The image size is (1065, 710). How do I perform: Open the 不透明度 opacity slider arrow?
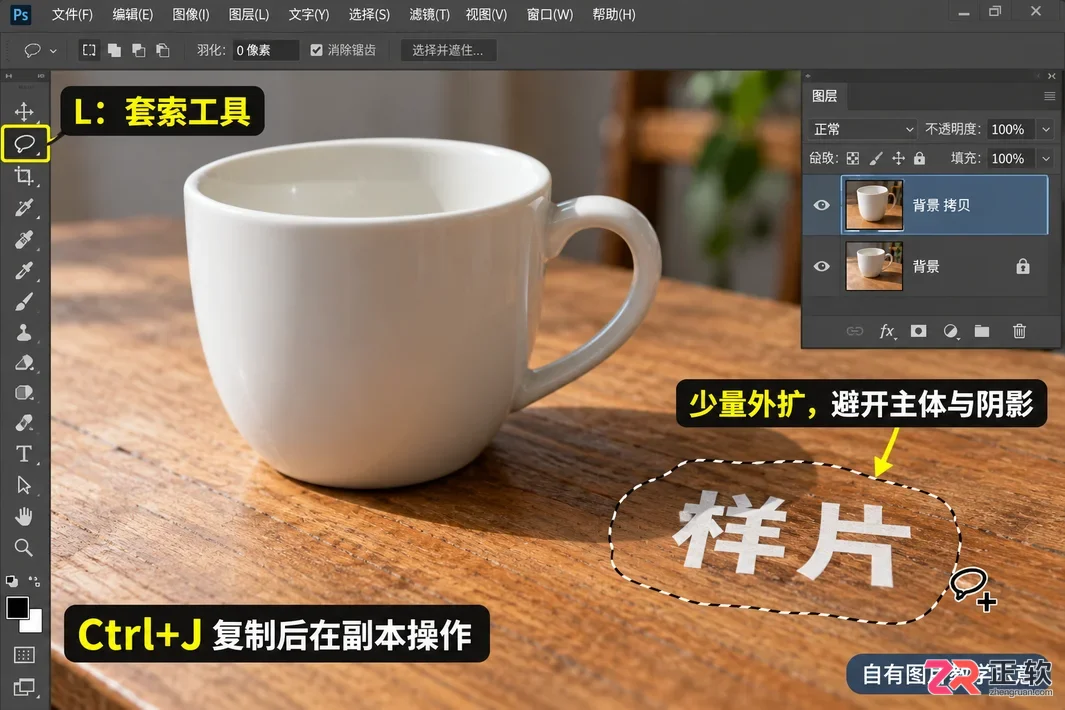[1045, 129]
